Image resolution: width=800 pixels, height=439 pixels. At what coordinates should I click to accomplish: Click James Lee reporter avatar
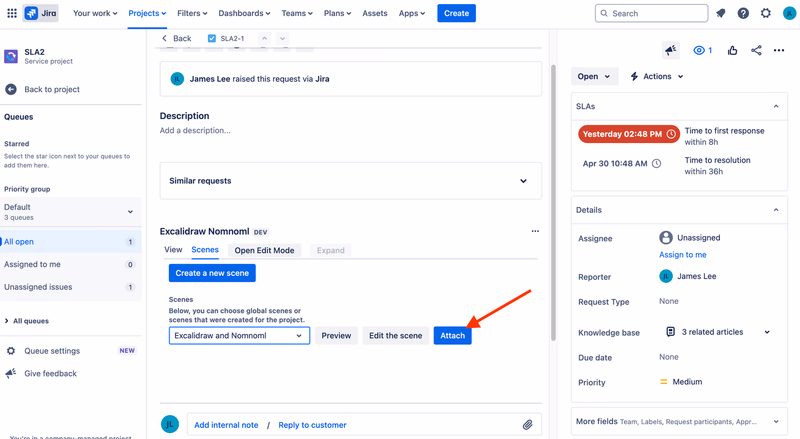666,276
